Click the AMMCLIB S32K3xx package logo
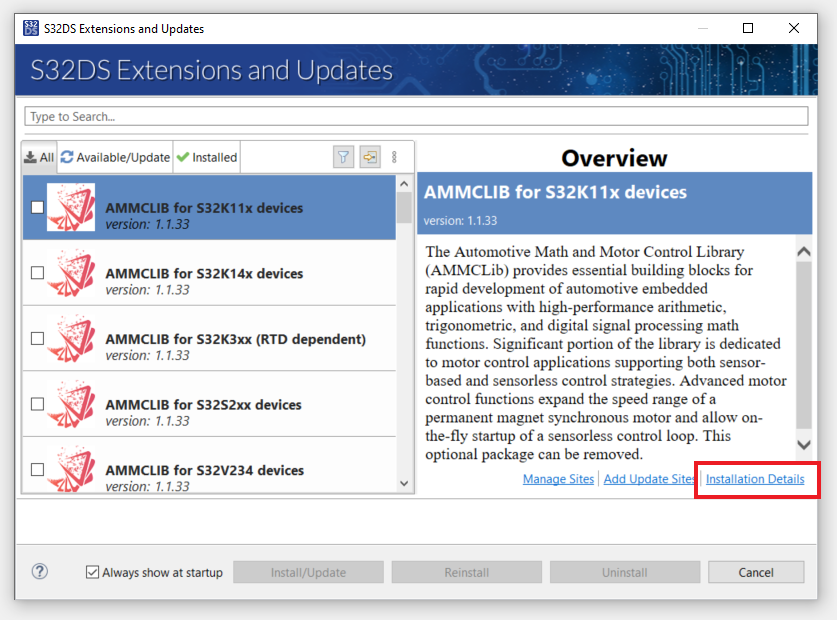 coord(71,339)
